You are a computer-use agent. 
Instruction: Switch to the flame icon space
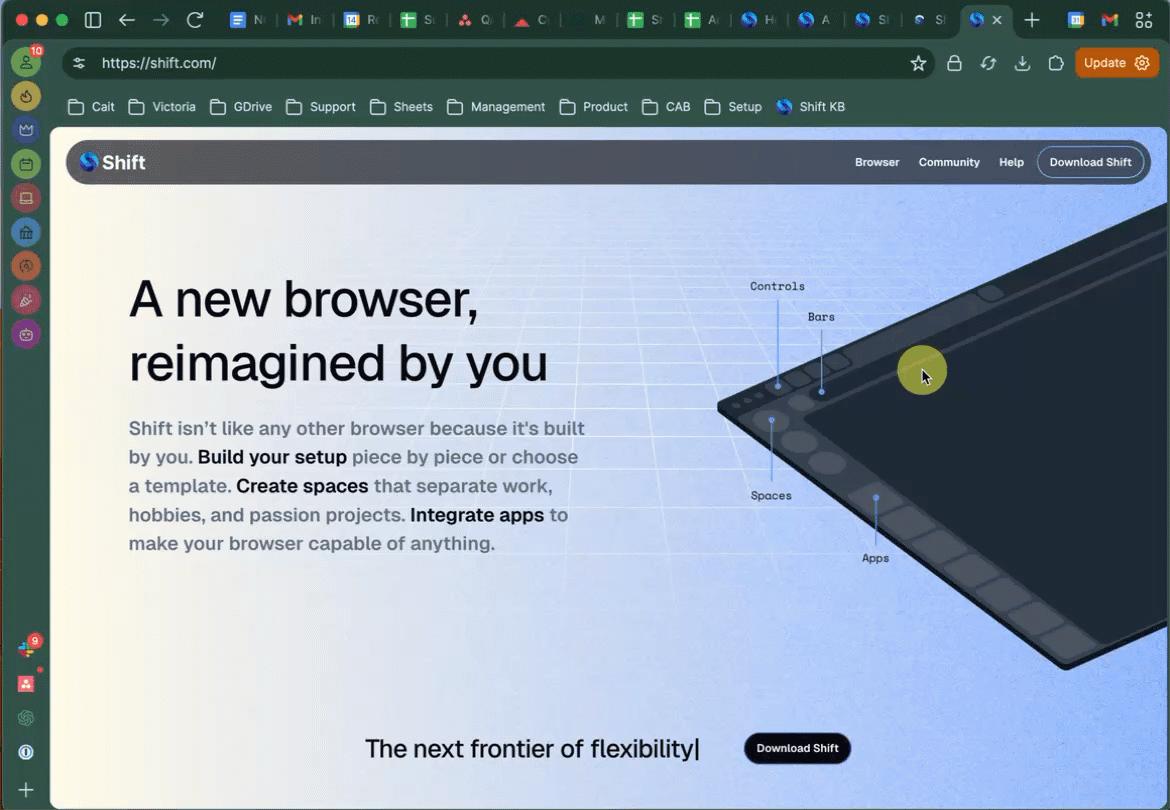[26, 96]
